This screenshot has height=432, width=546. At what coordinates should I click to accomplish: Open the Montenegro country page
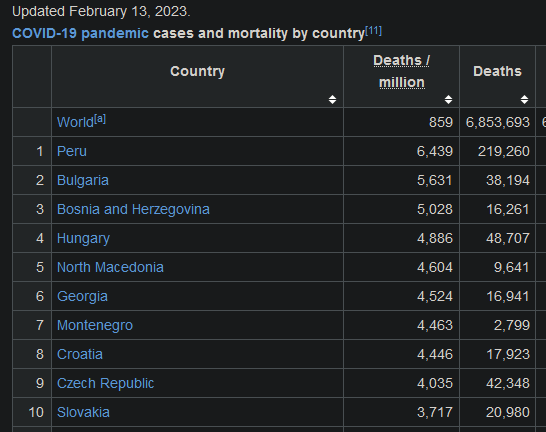(x=95, y=325)
